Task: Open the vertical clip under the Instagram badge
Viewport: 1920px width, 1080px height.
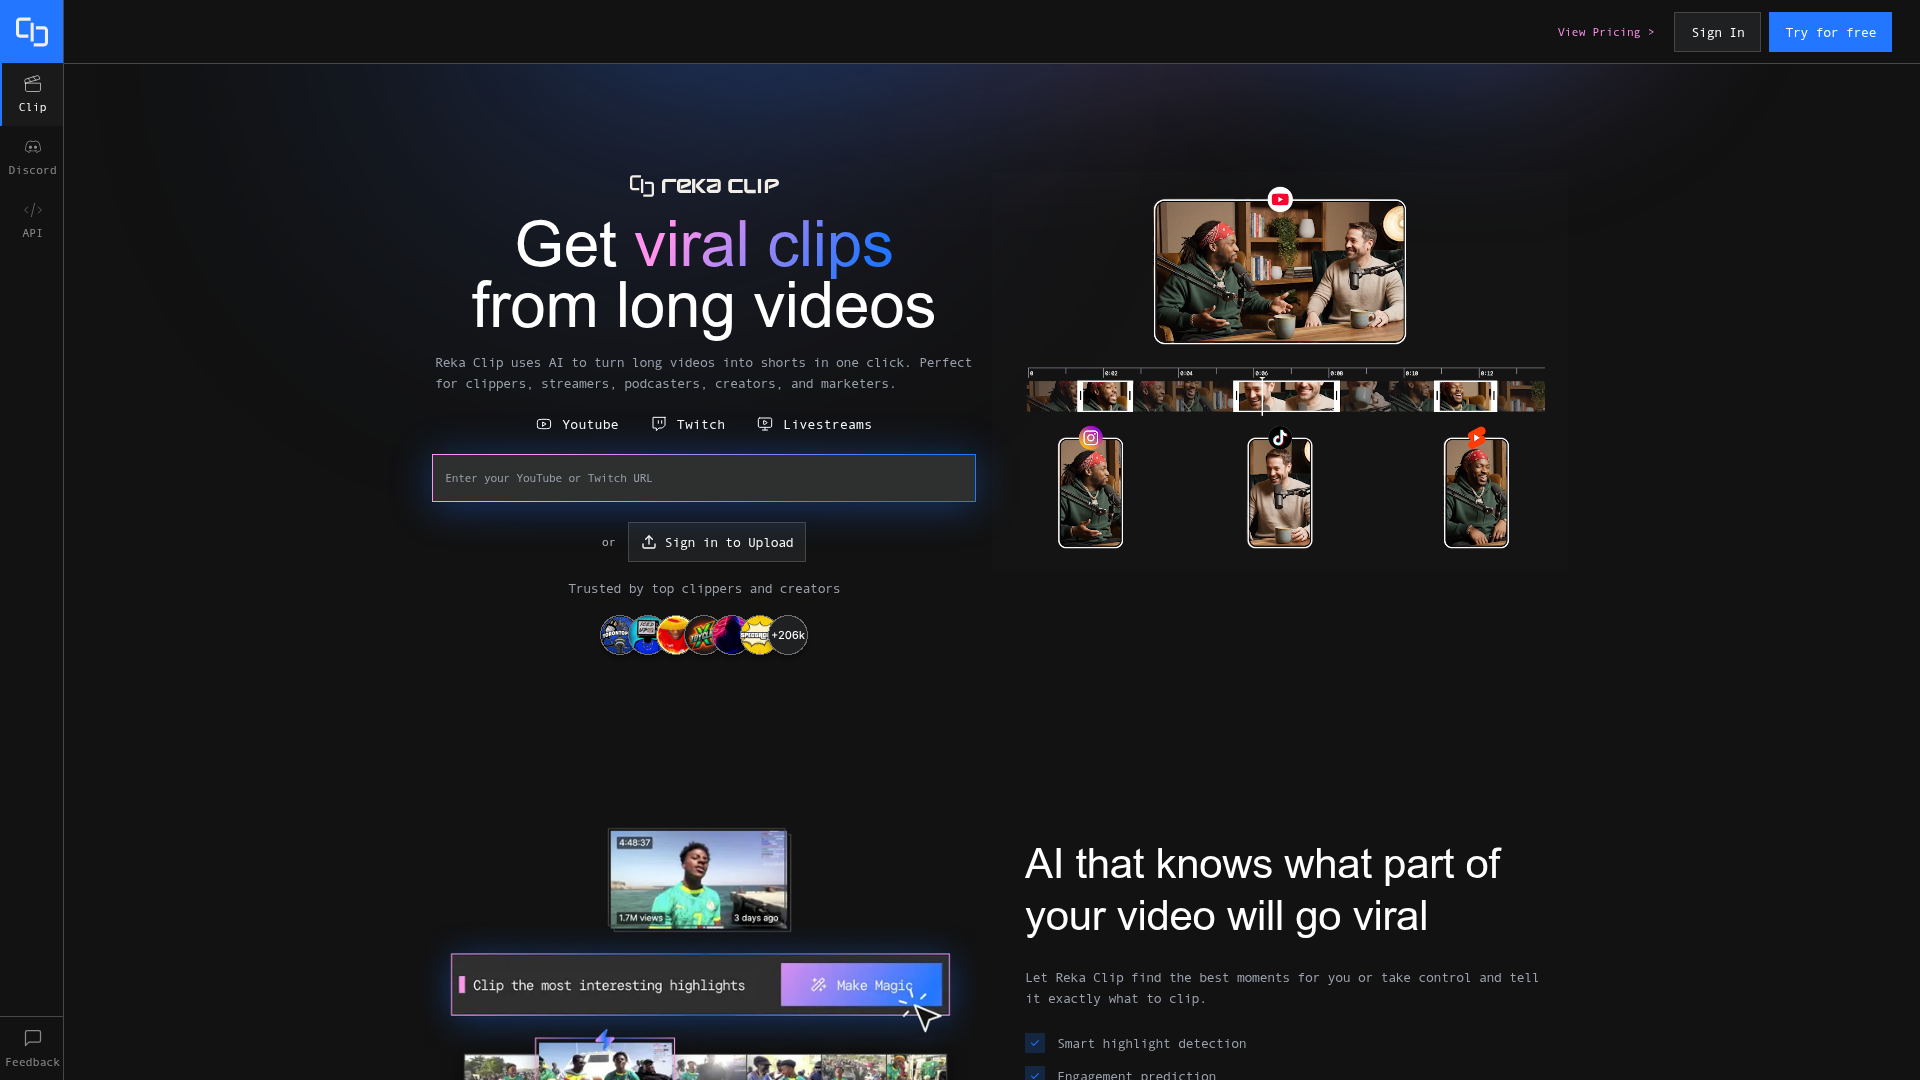Action: (x=1091, y=493)
